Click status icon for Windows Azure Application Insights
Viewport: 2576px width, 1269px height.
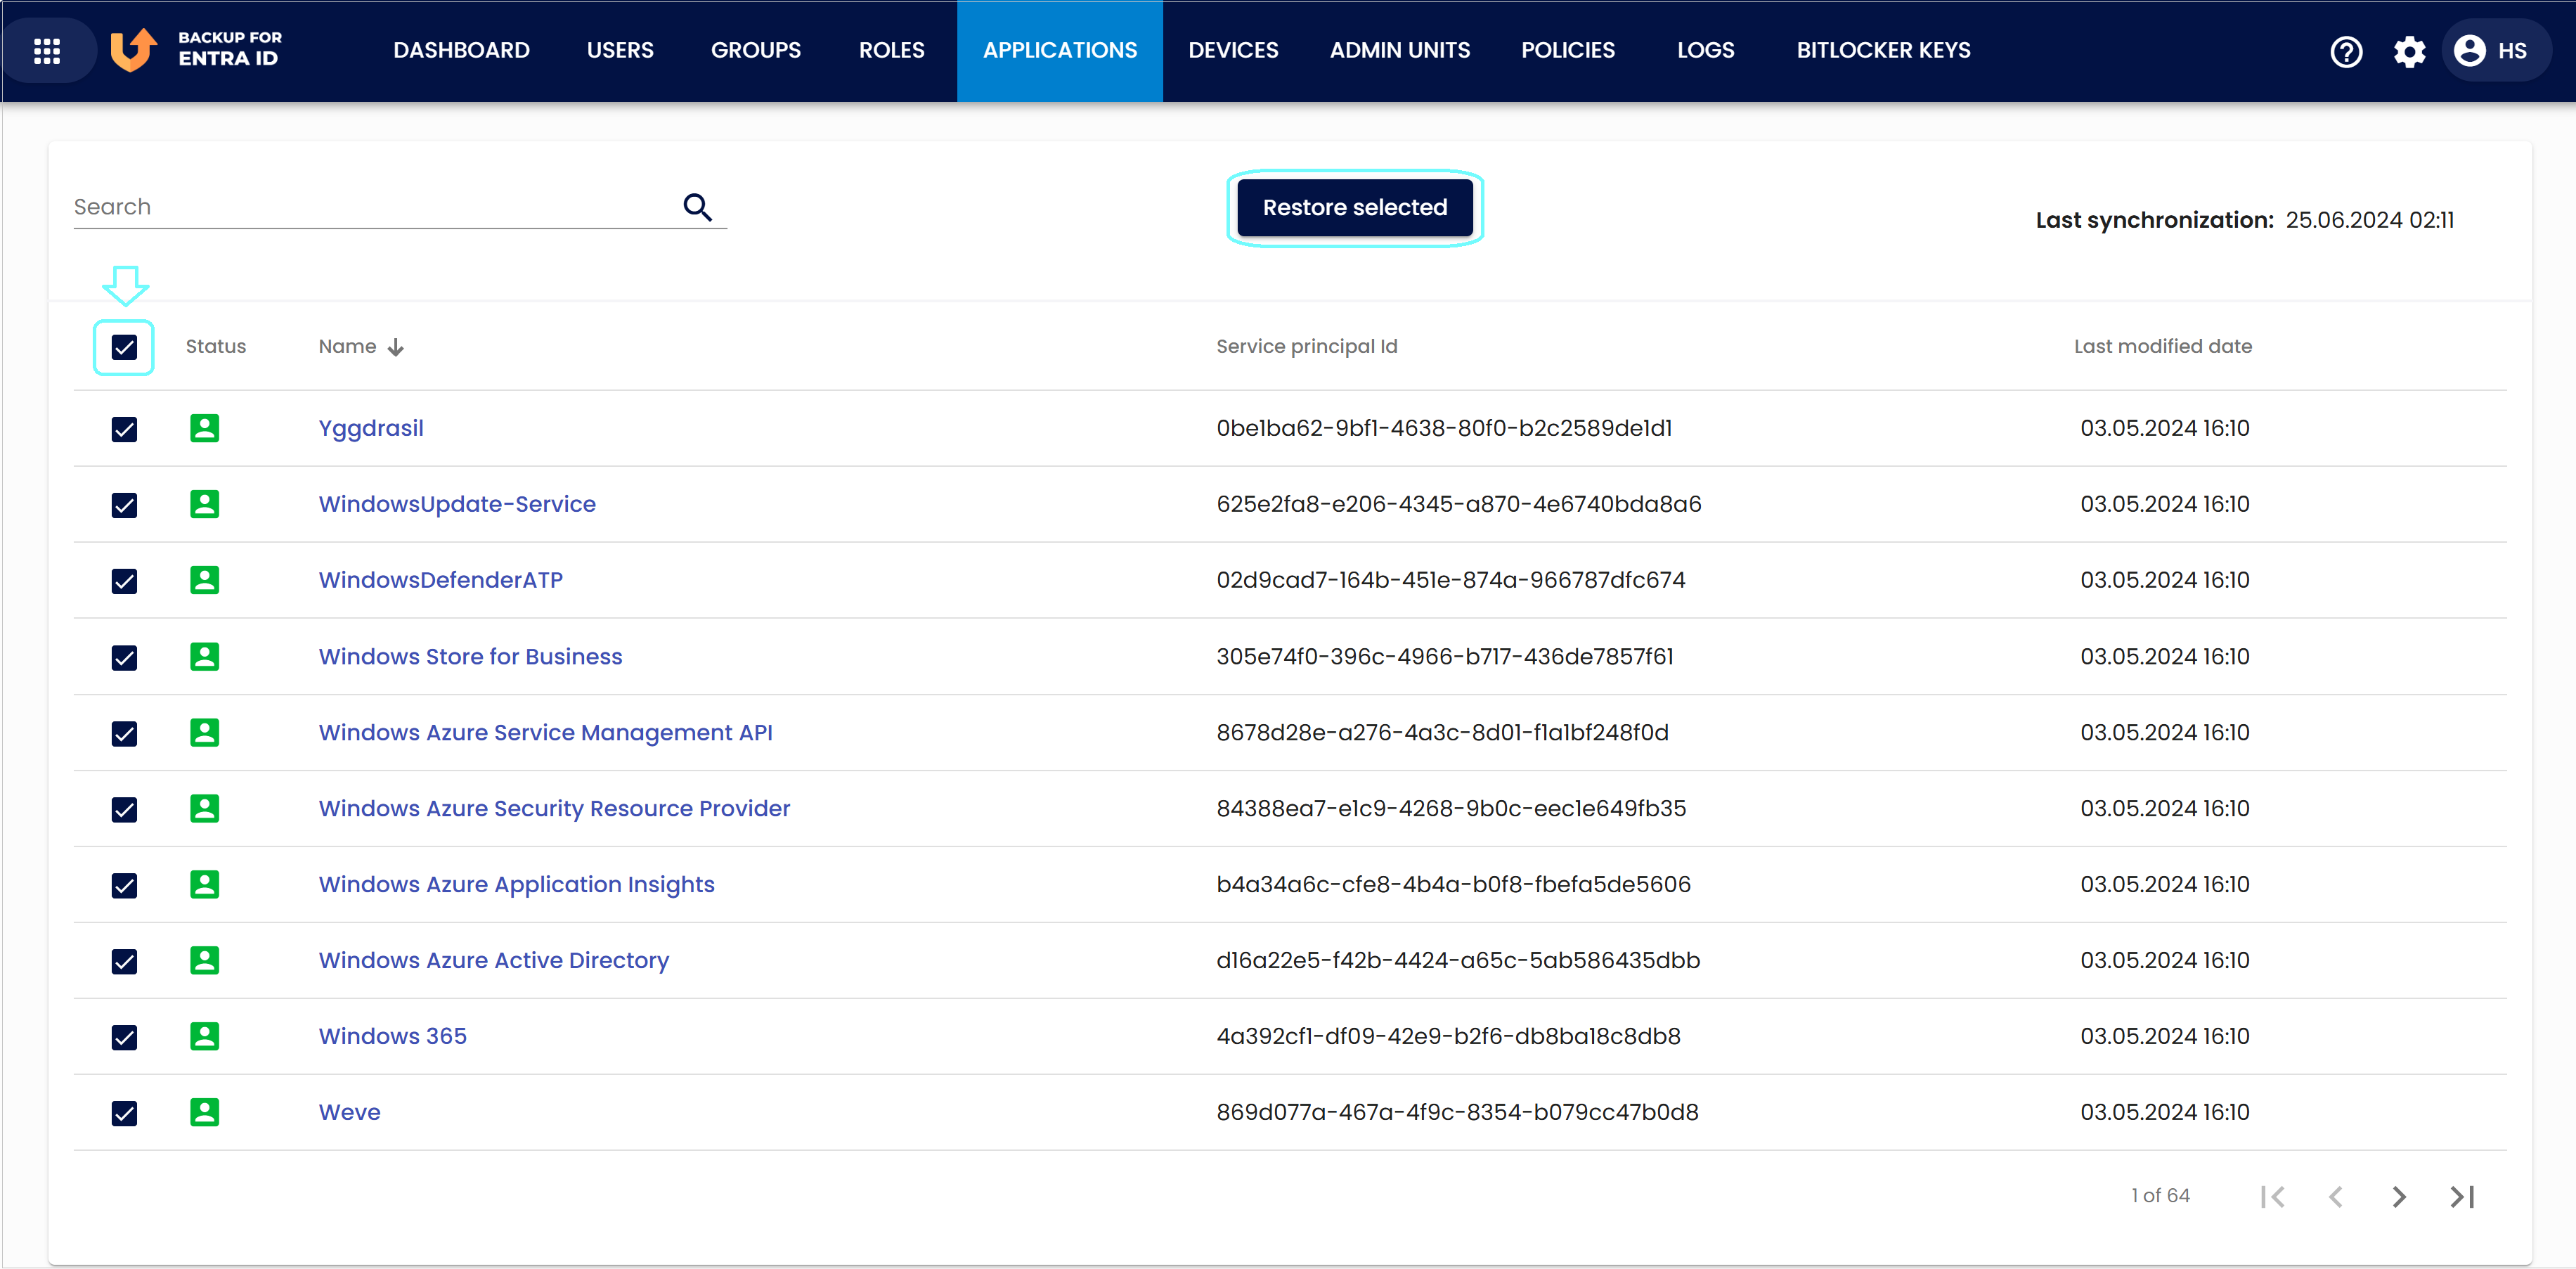tap(204, 884)
